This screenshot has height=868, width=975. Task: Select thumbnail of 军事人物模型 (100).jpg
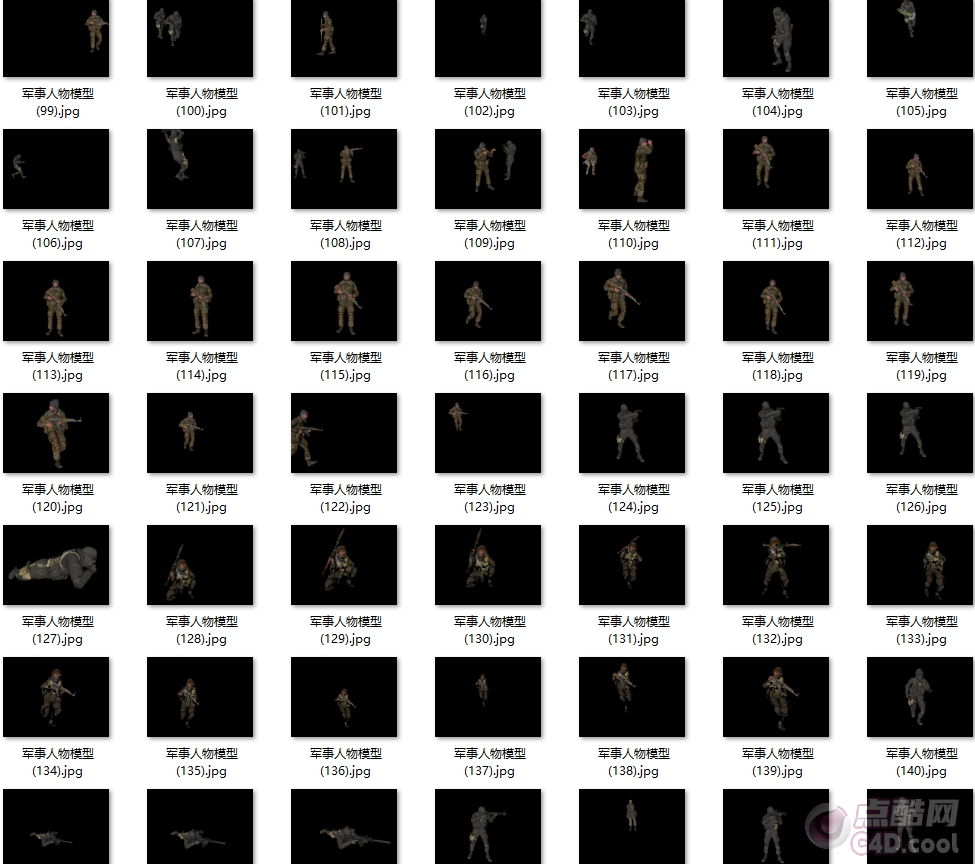(x=200, y=38)
